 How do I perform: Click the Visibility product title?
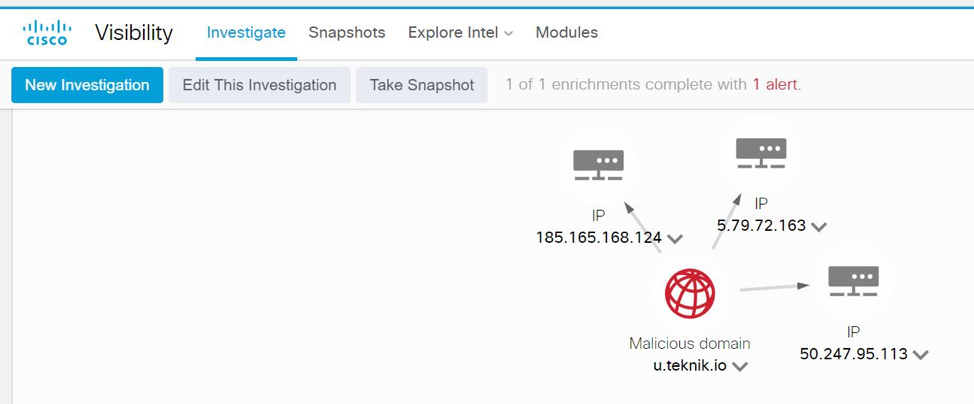[134, 32]
